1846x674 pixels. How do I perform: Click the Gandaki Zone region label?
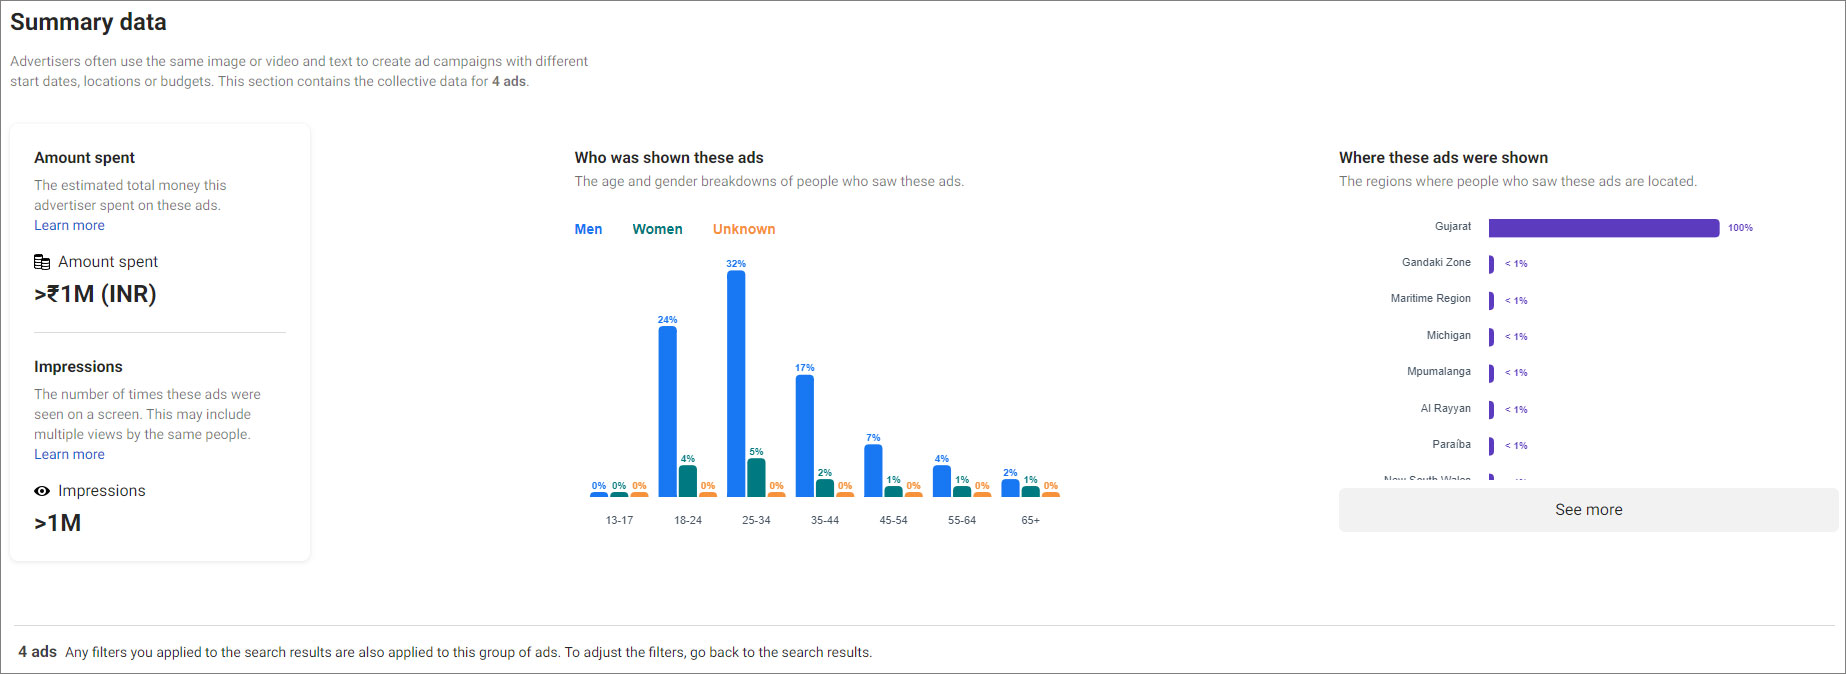(x=1436, y=262)
